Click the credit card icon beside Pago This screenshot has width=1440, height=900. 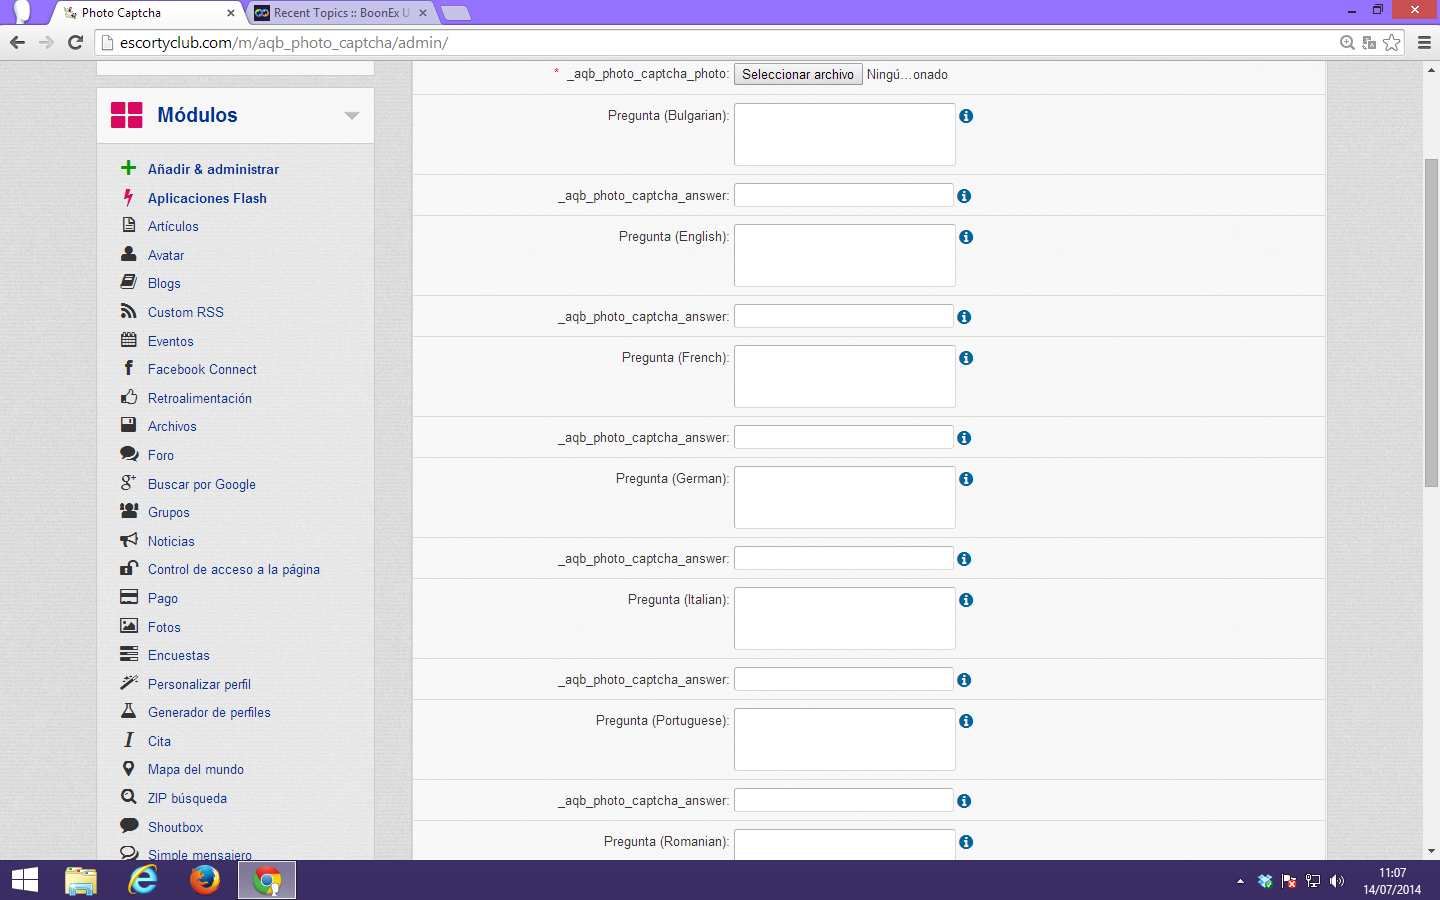pos(129,597)
